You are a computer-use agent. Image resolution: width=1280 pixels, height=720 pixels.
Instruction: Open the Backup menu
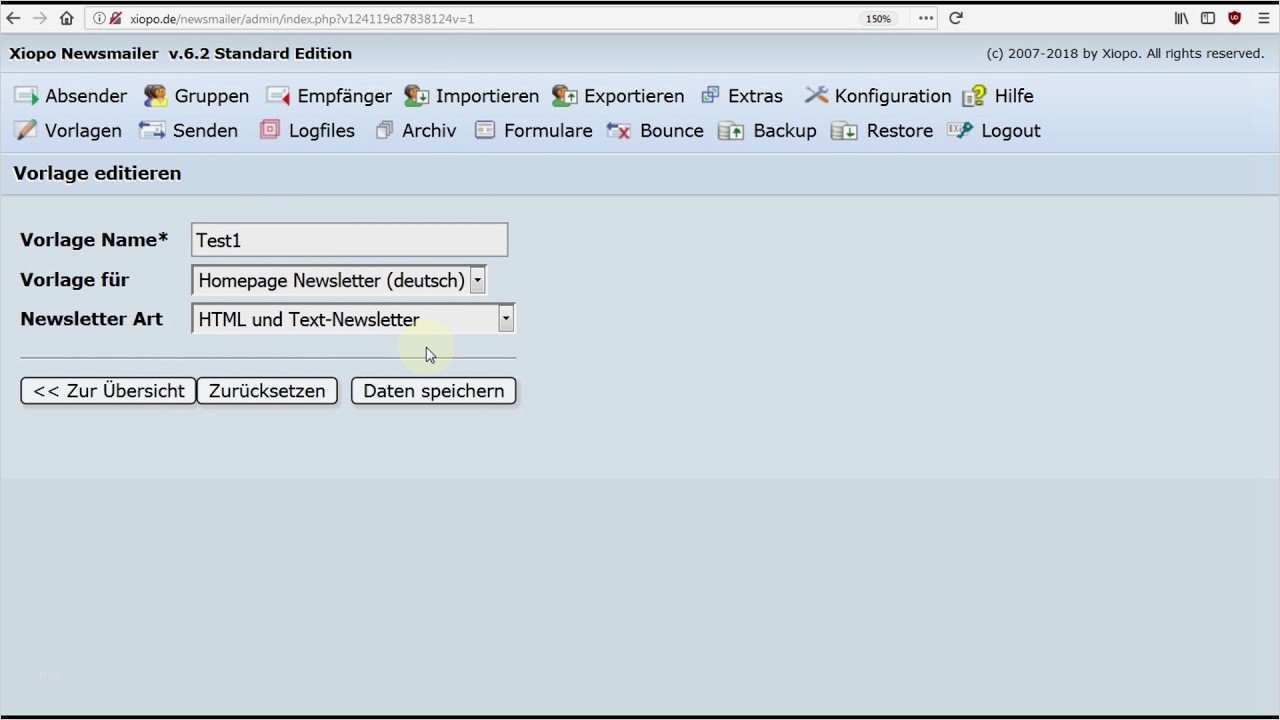click(785, 131)
